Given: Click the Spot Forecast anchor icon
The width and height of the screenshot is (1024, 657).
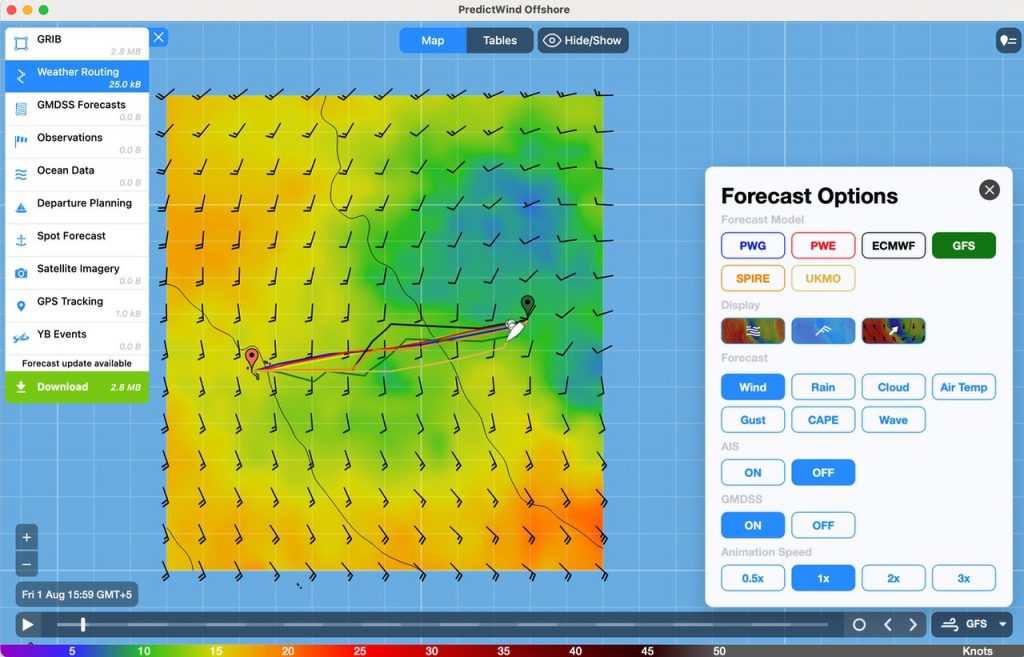Looking at the screenshot, I should 21,240.
